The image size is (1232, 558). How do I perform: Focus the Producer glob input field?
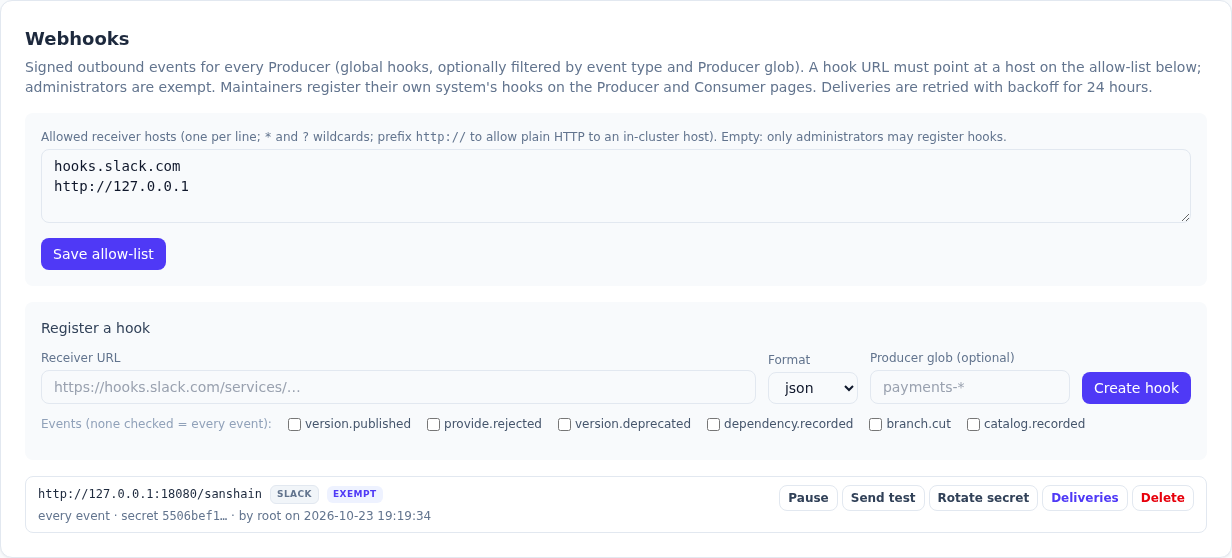click(970, 387)
